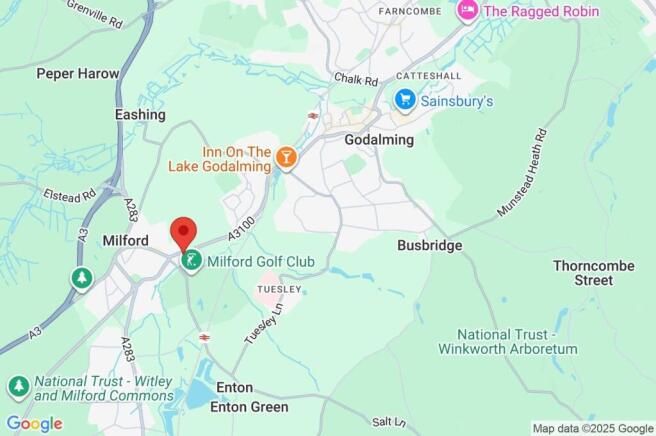Open the Sainsbury's place label
Viewport: 656px width, 436px height.
456,101
